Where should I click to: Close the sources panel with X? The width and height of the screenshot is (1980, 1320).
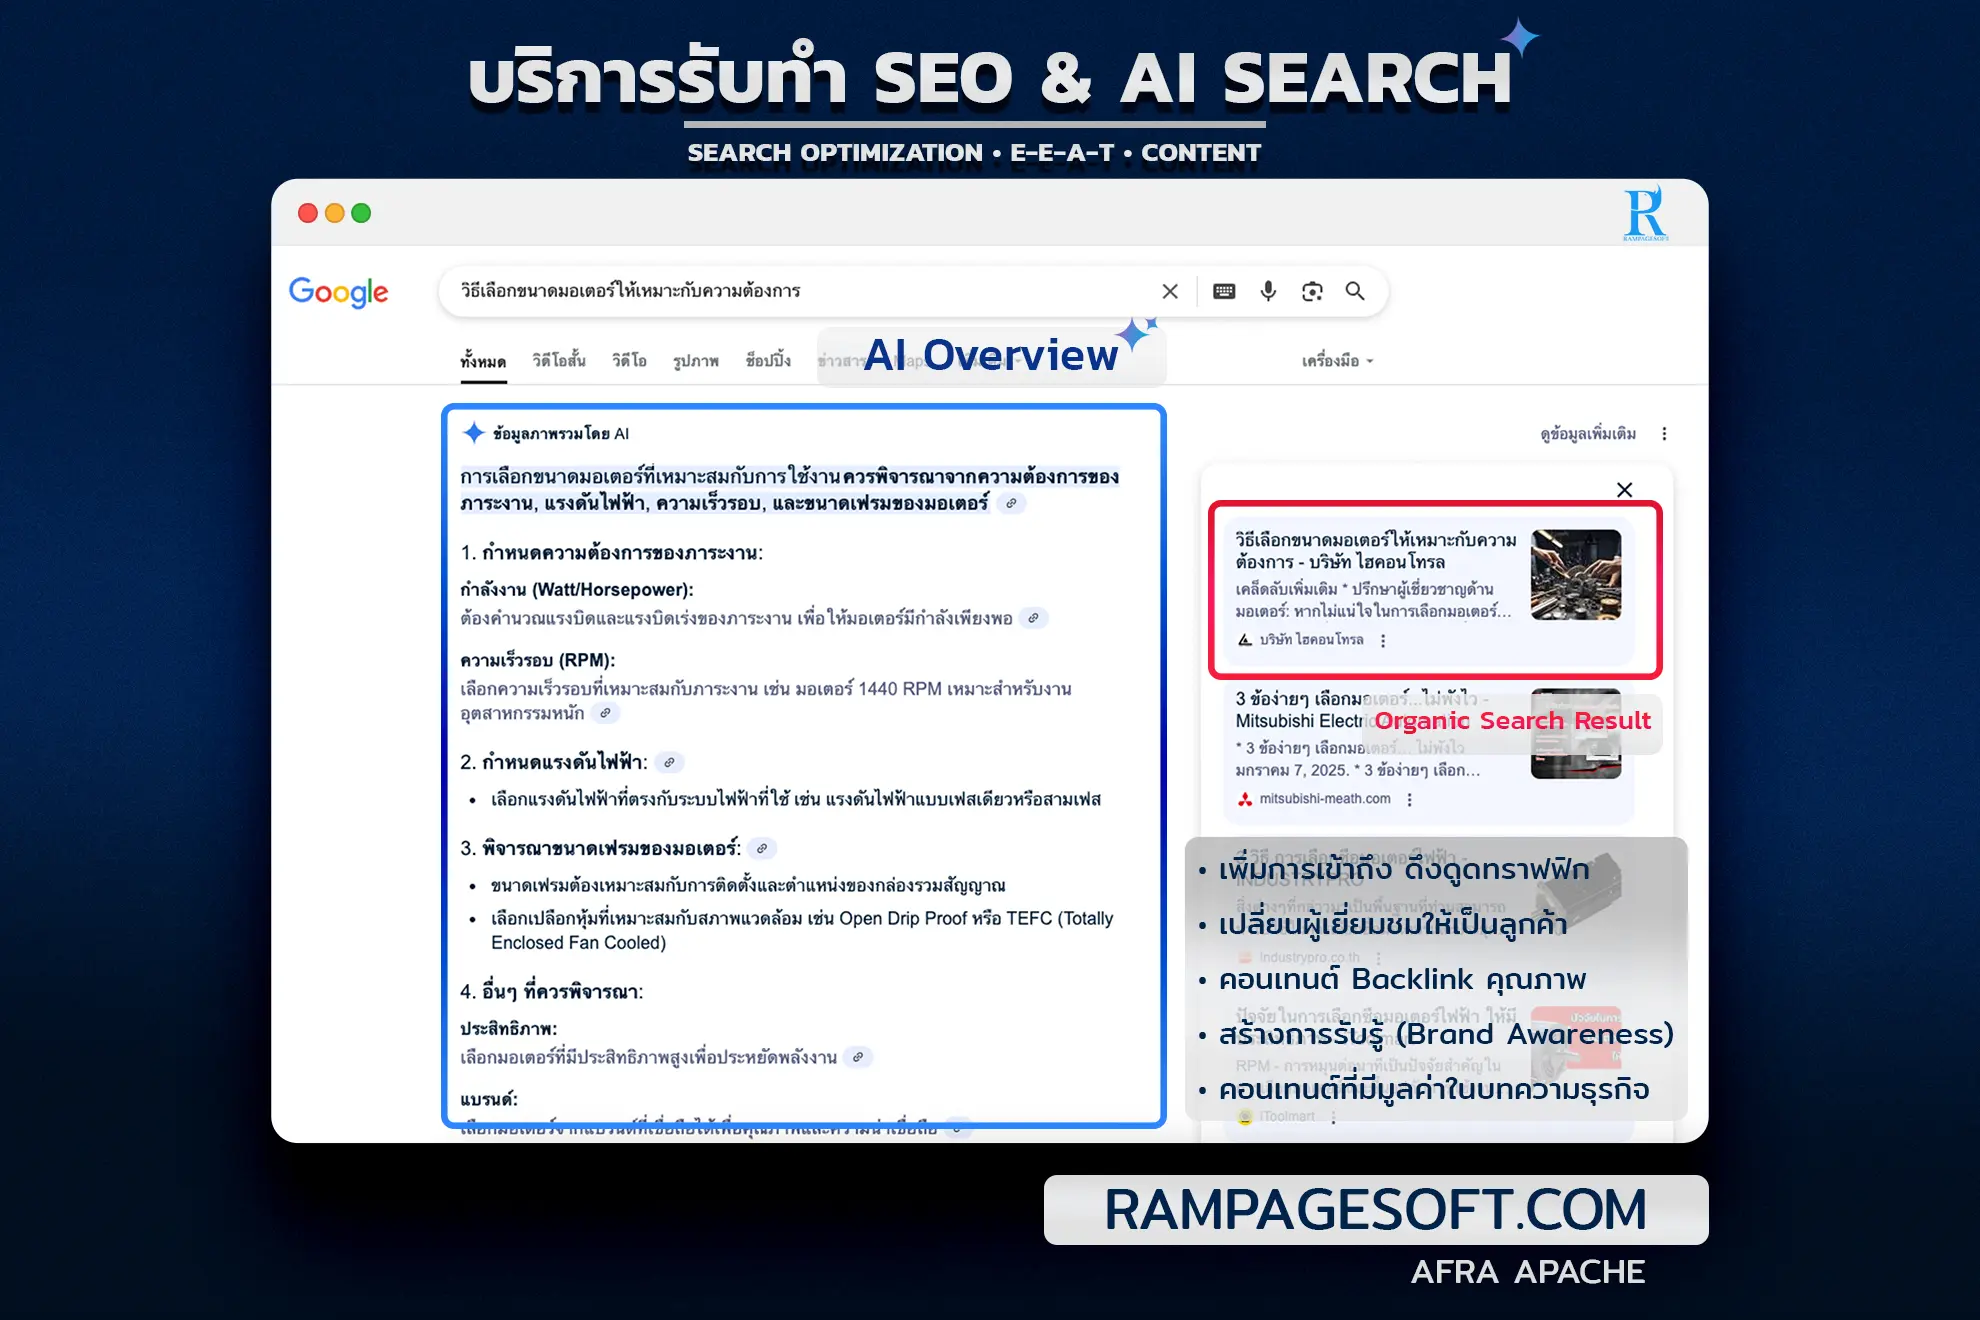[1625, 490]
